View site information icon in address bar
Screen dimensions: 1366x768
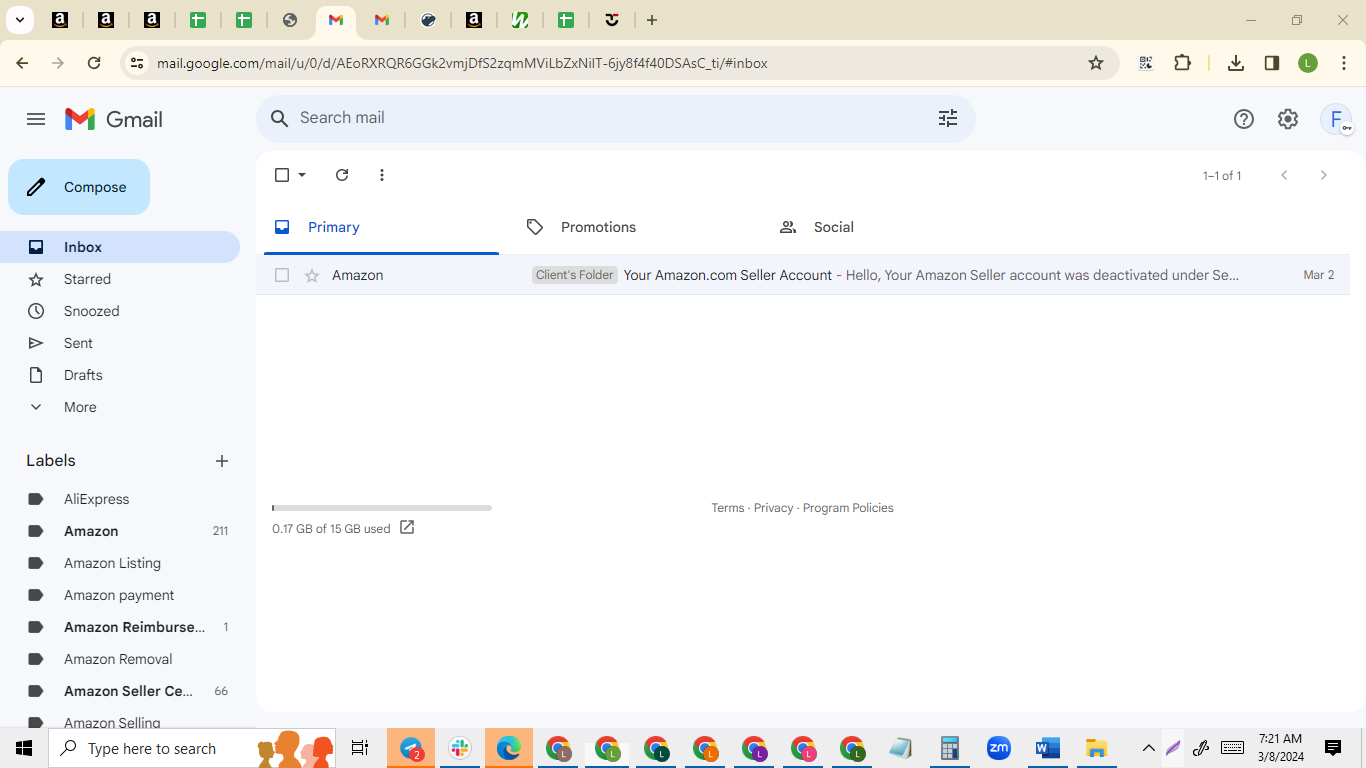137,63
